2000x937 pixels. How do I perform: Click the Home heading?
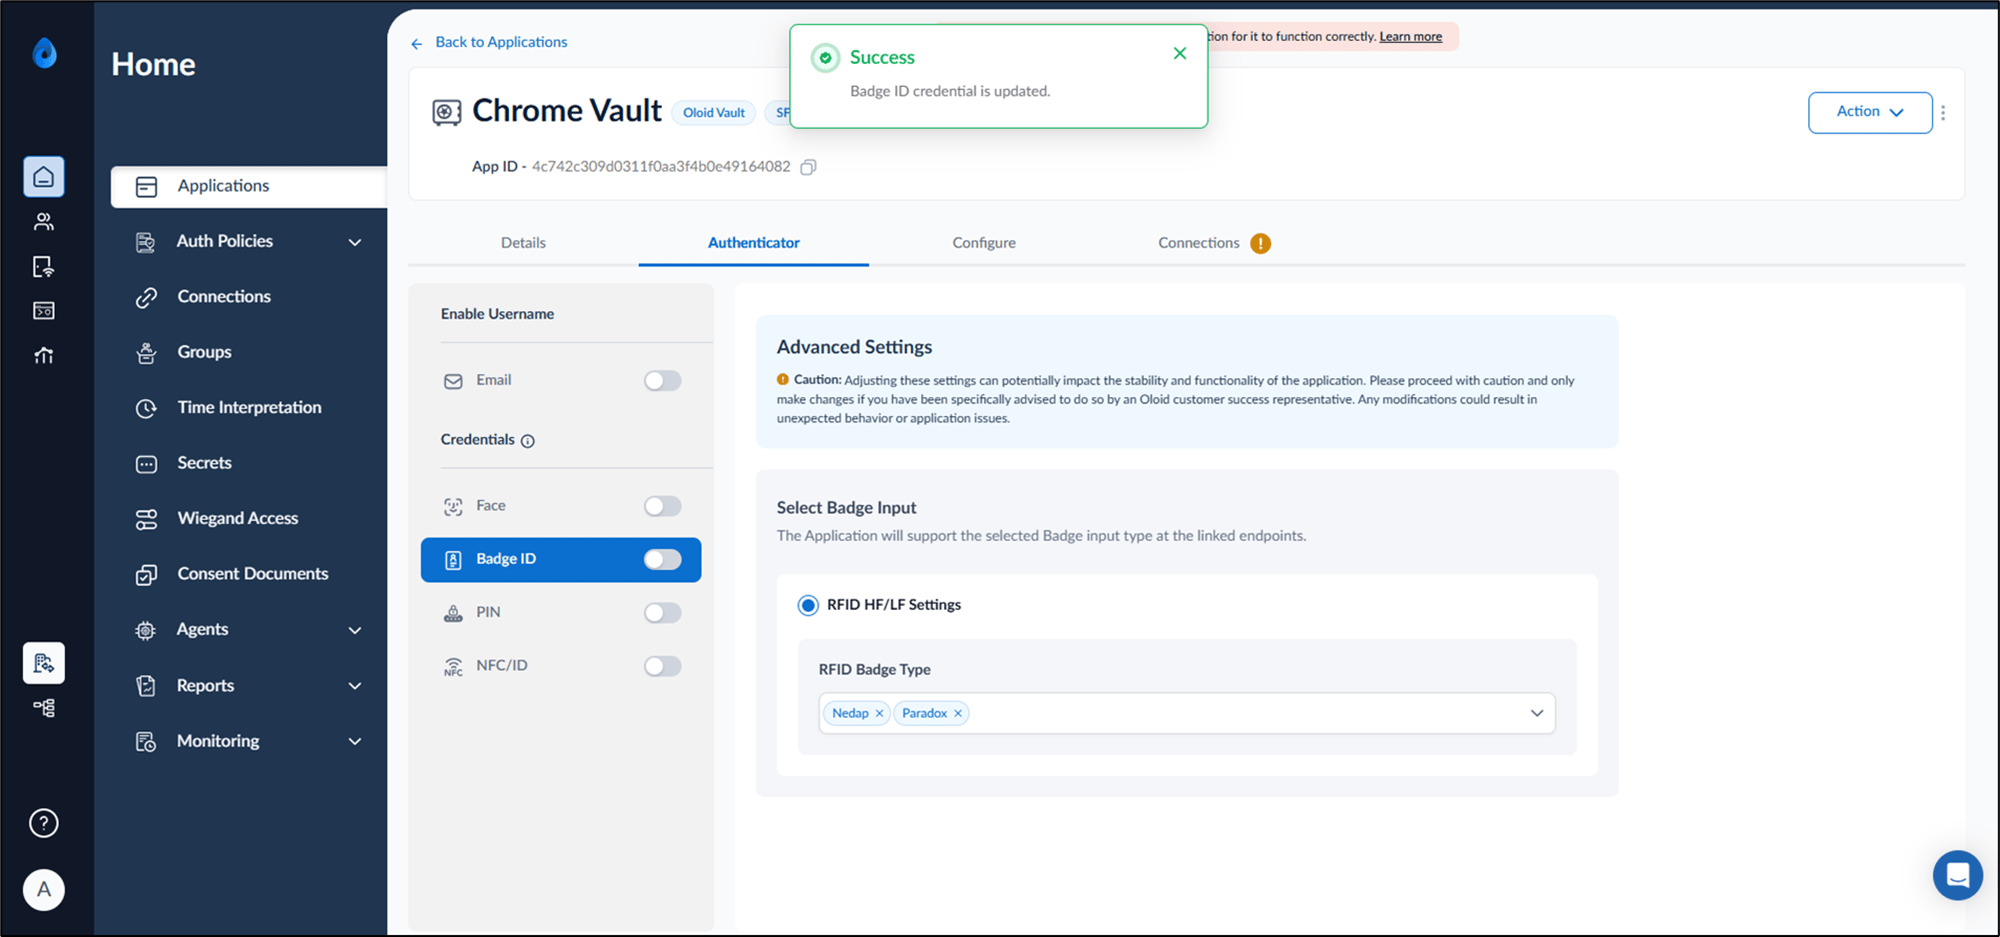(153, 64)
